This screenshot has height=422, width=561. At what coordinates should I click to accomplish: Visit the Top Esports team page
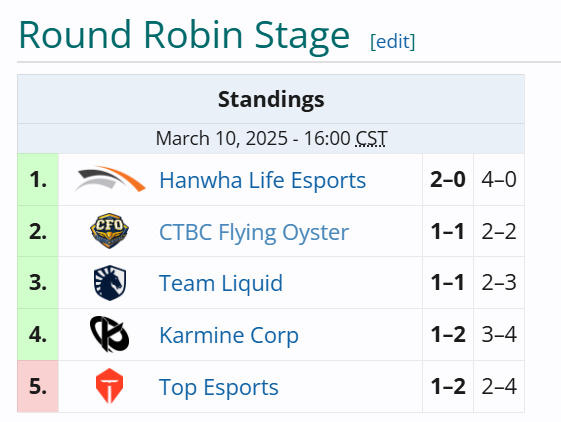pyautogui.click(x=219, y=387)
